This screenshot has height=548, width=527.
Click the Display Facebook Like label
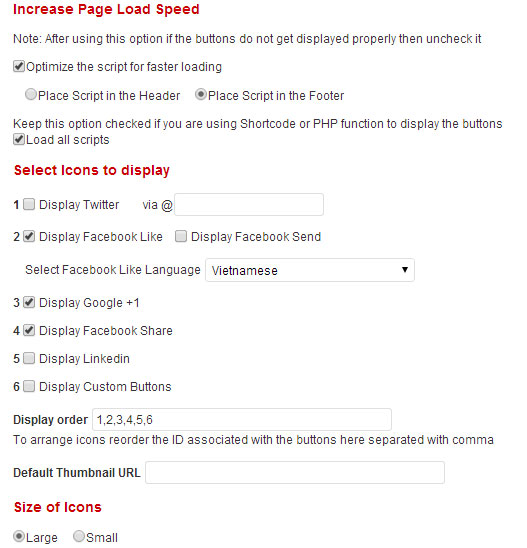pyautogui.click(x=101, y=237)
